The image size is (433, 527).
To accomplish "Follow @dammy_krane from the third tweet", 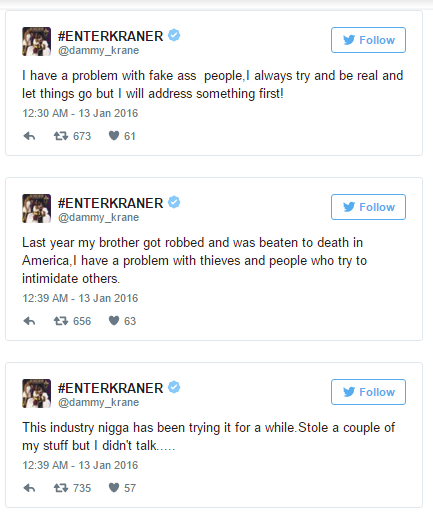I will coord(368,392).
